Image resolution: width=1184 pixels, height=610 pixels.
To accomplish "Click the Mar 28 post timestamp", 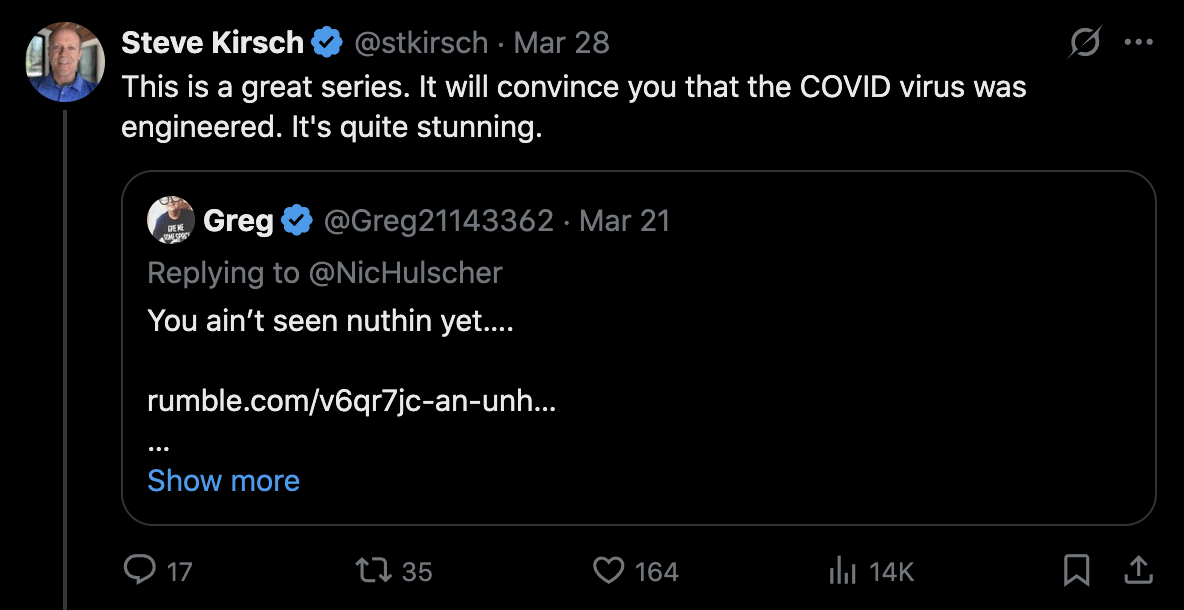I will click(561, 43).
